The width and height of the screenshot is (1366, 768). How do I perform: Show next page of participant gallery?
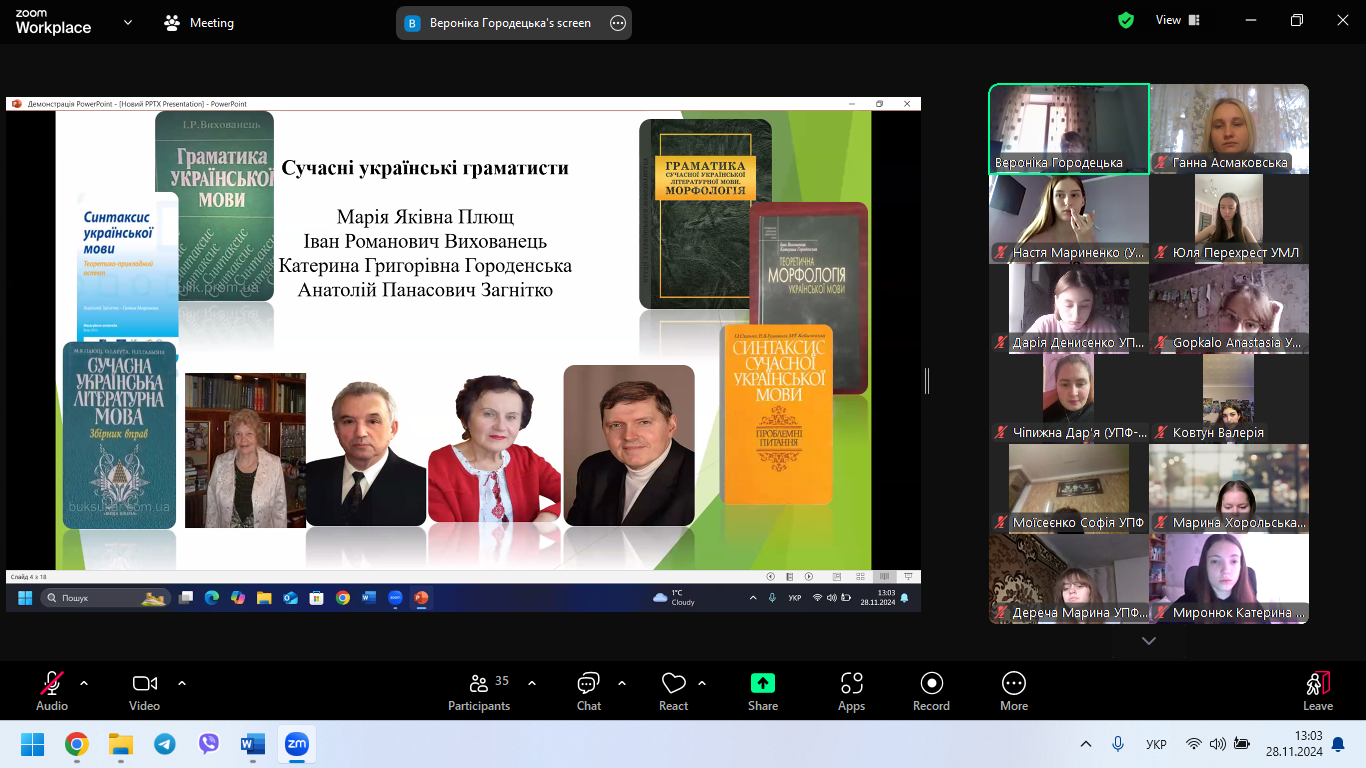click(1149, 641)
